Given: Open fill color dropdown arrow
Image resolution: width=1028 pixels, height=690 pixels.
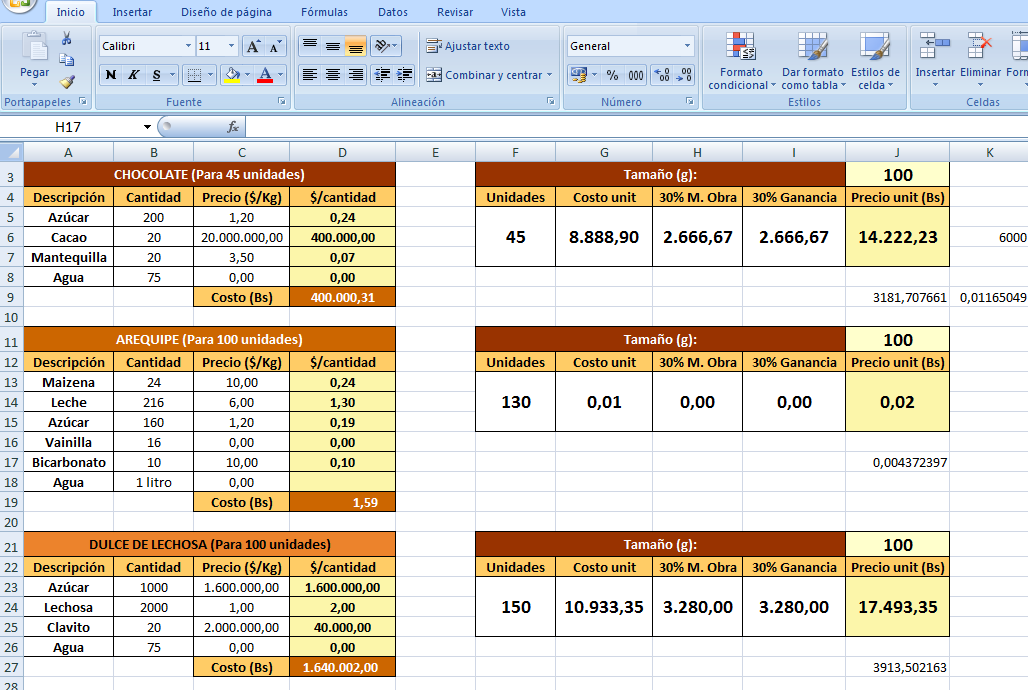Looking at the screenshot, I should (247, 75).
